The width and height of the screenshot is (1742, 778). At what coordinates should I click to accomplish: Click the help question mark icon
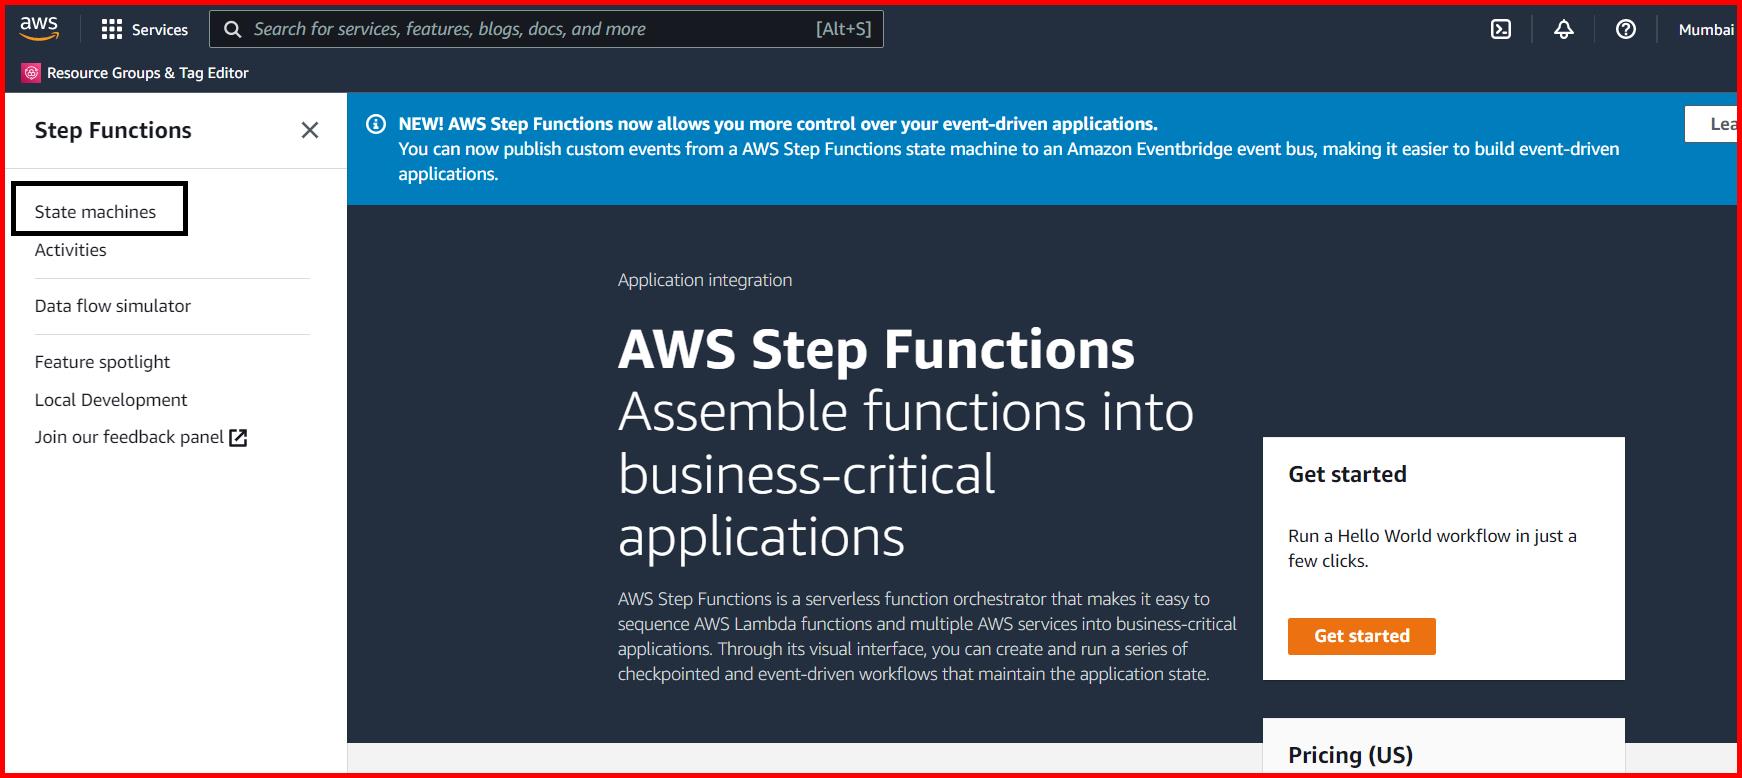point(1625,29)
